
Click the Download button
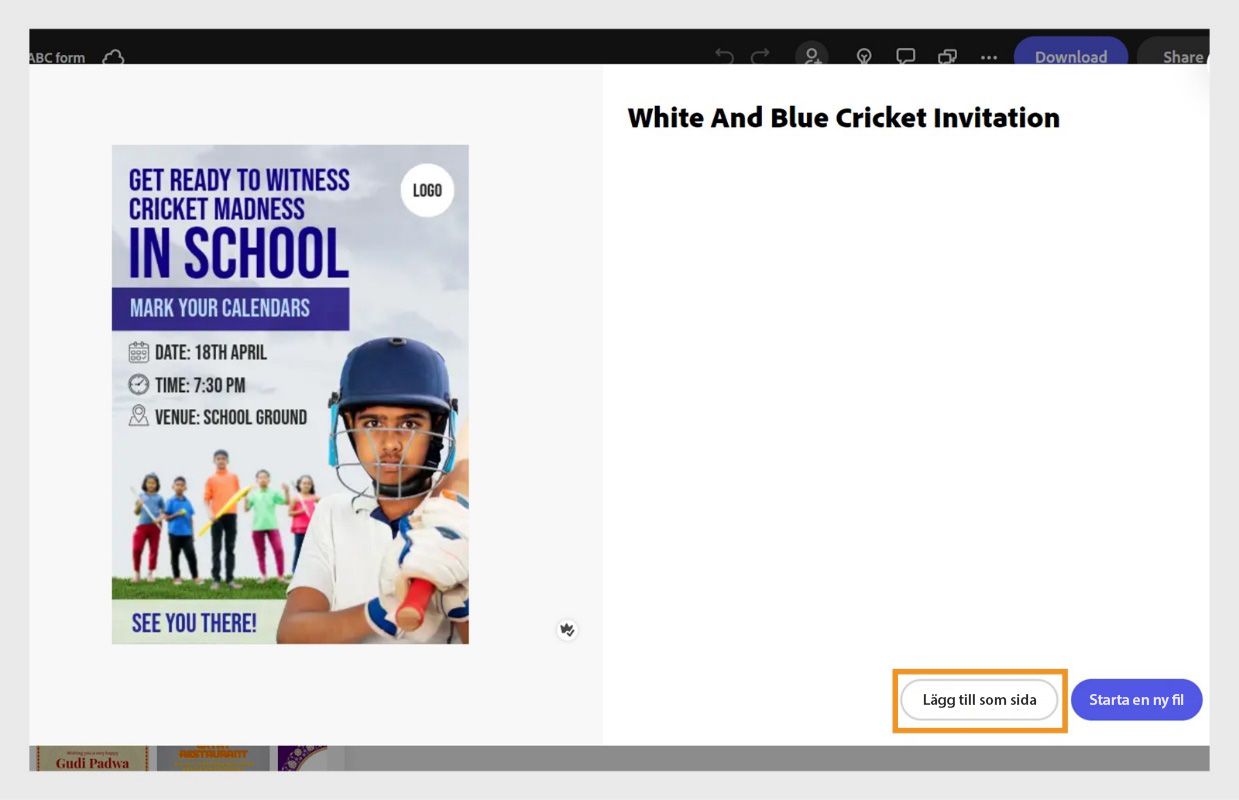coord(1071,55)
